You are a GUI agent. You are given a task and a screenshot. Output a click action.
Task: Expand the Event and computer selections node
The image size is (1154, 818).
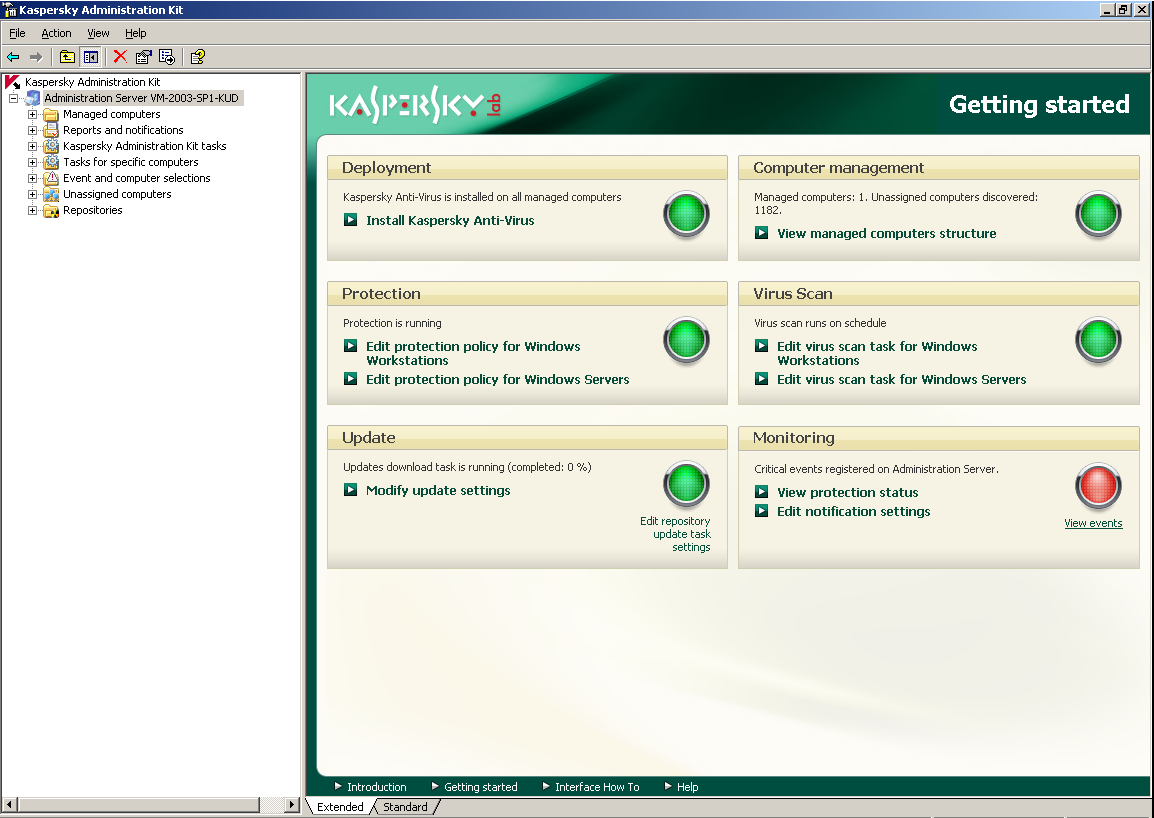coord(32,178)
